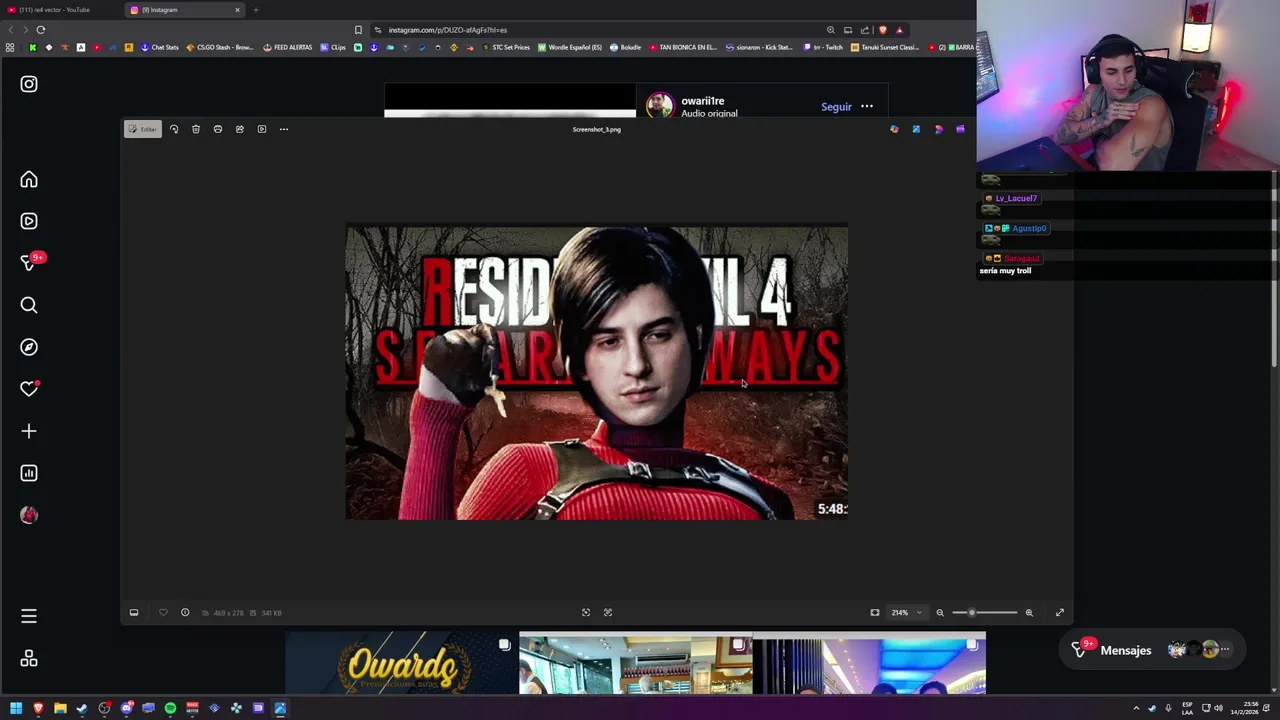Image resolution: width=1280 pixels, height=720 pixels.
Task: Click Audio original link
Action: click(x=709, y=113)
